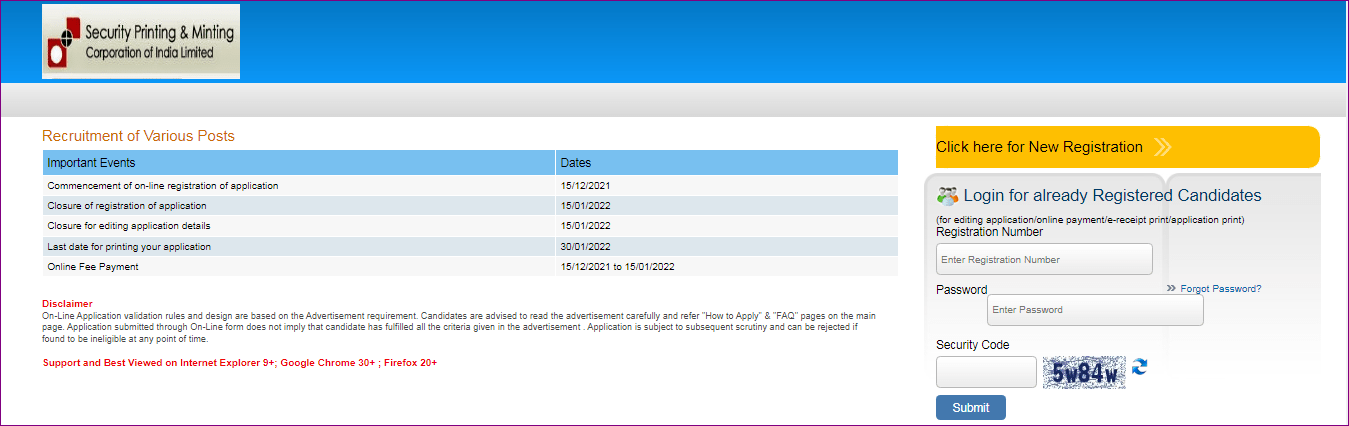The image size is (1349, 426).
Task: Refresh the captcha security code image
Action: point(1140,368)
